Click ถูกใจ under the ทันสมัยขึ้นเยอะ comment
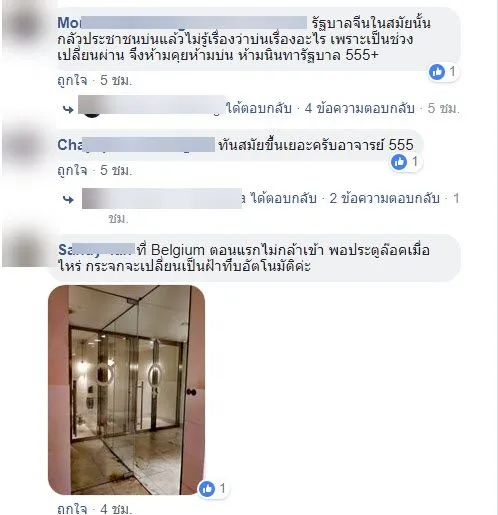498x515 pixels. 72,170
